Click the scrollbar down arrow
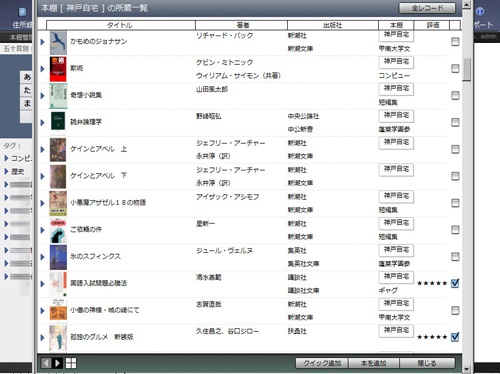 click(467, 369)
